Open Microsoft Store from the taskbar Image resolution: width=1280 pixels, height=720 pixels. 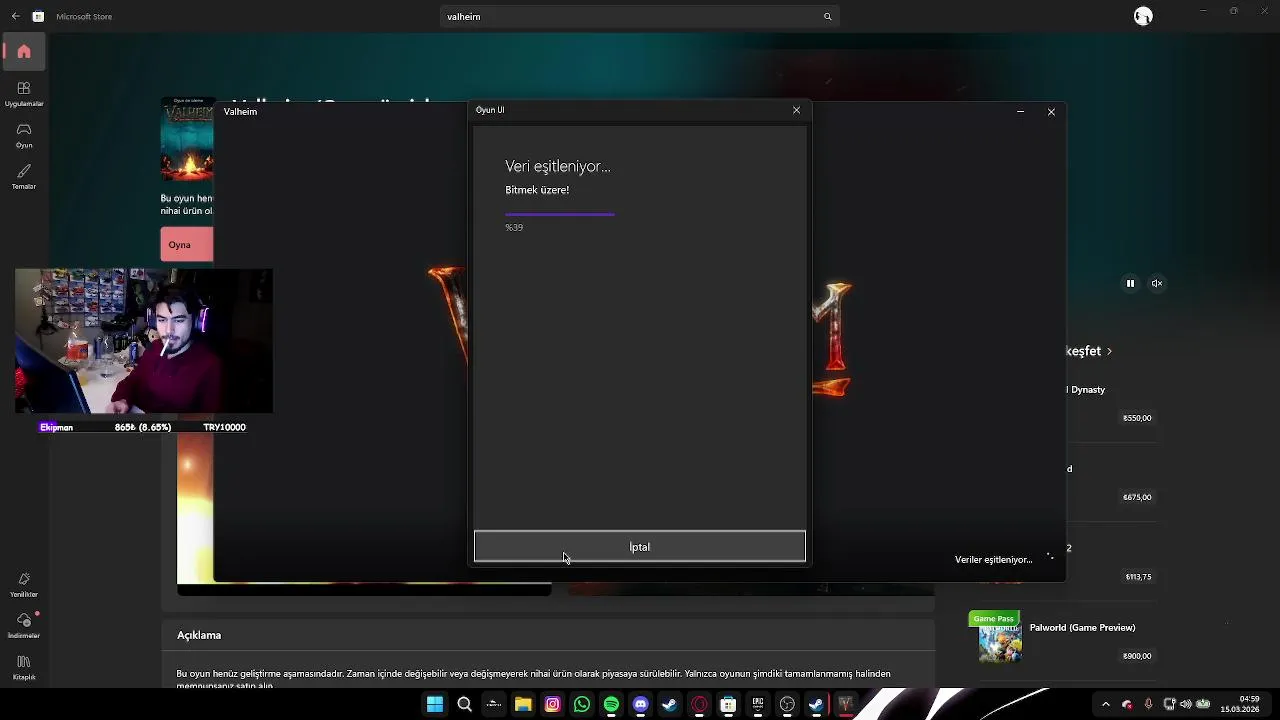[x=729, y=705]
